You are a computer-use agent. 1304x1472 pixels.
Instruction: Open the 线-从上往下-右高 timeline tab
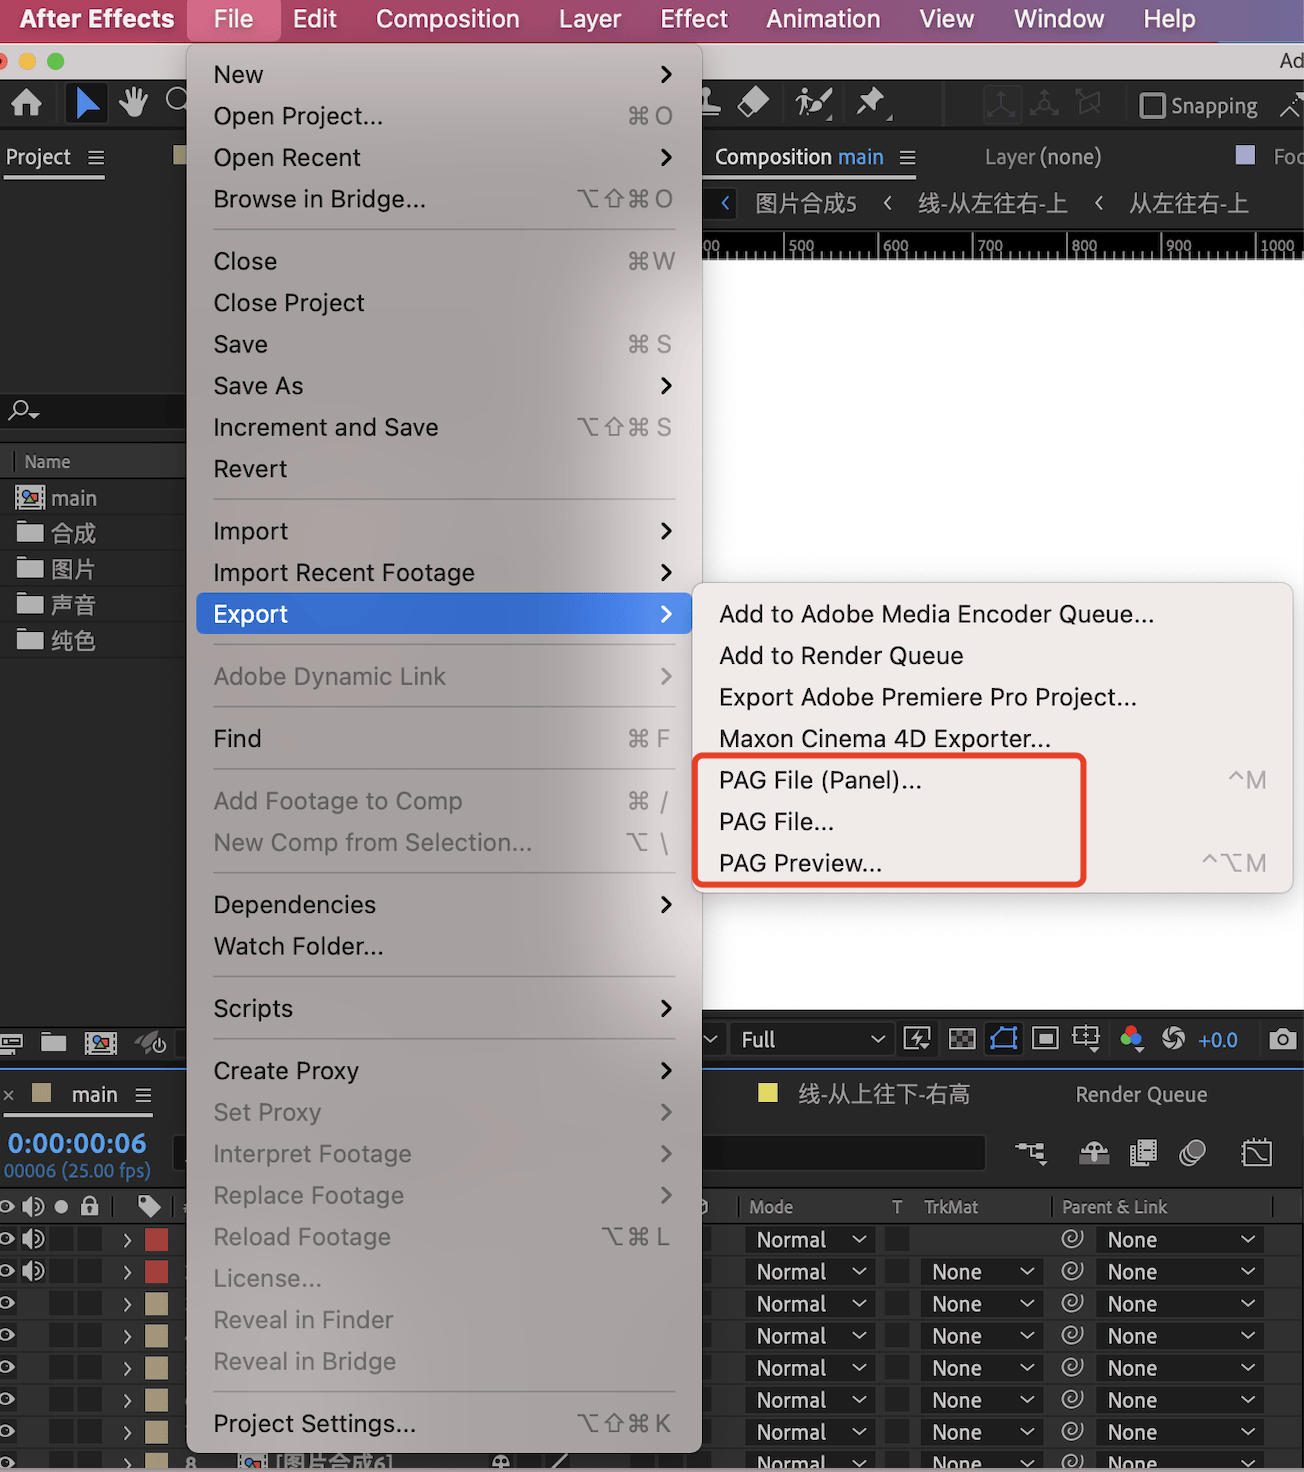click(x=883, y=1095)
